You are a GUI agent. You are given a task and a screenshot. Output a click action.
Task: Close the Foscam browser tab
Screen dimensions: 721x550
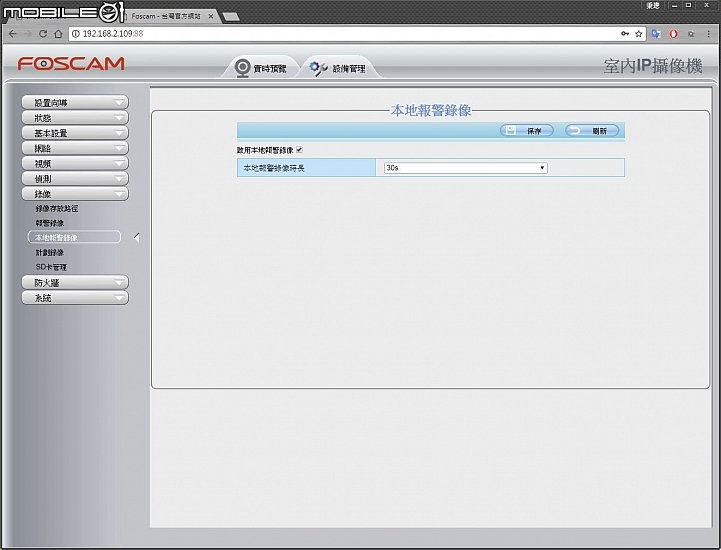point(211,16)
